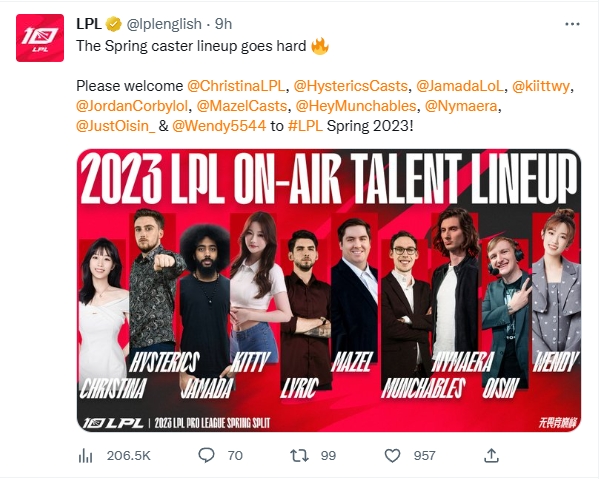The image size is (599, 479).
Task: Open the @lplenglish handle
Action: point(164,24)
